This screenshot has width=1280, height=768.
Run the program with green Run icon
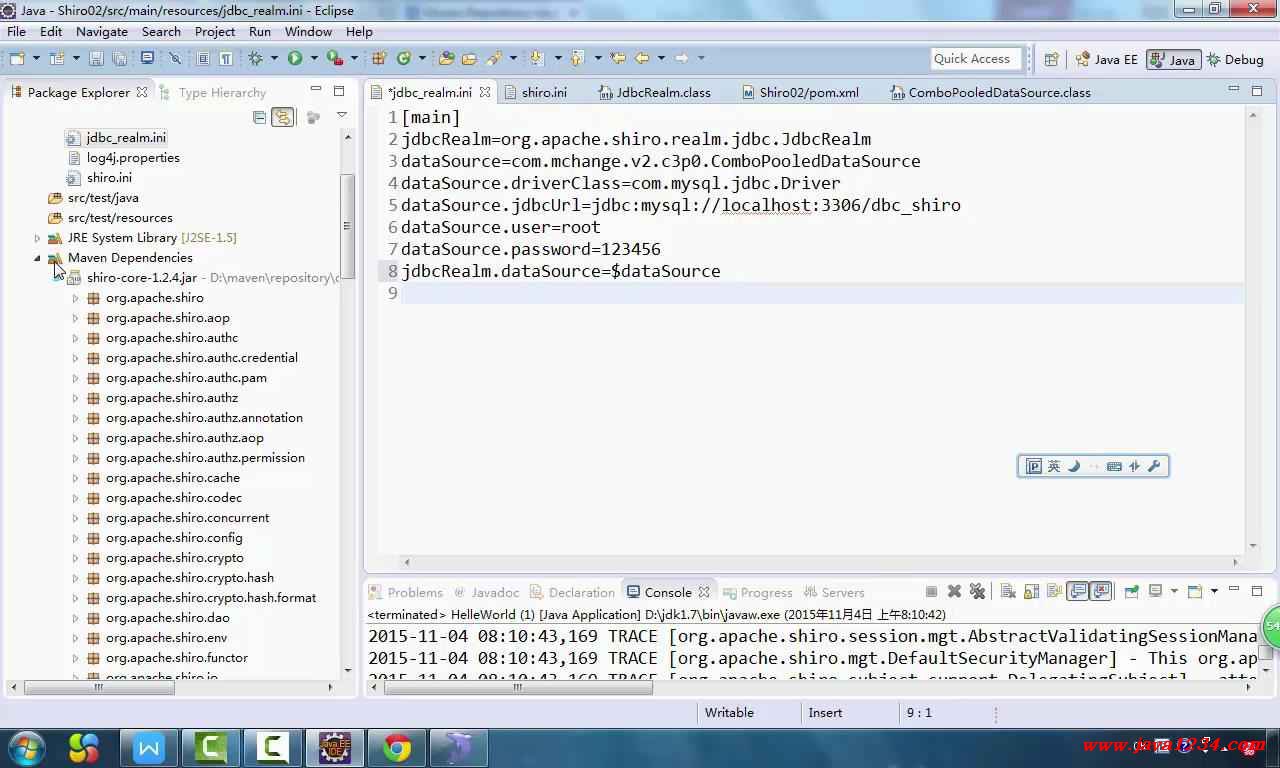pyautogui.click(x=295, y=58)
